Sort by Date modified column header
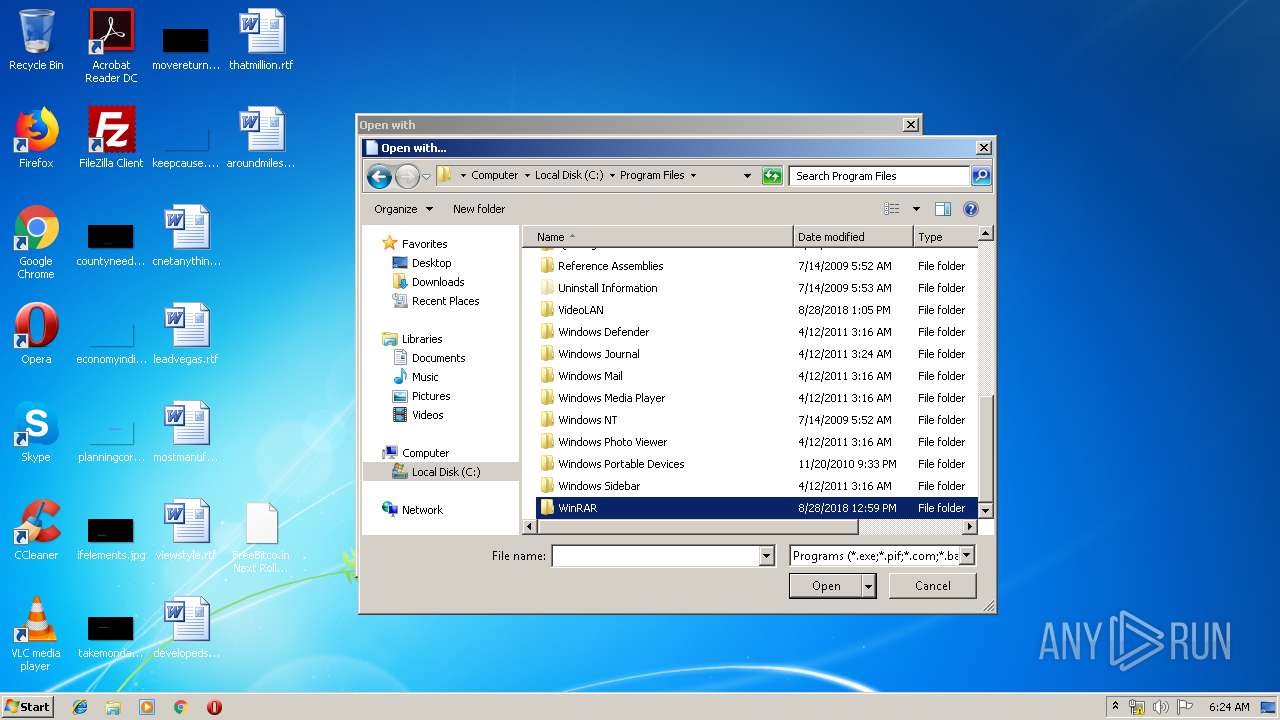This screenshot has height=720, width=1280. 853,237
